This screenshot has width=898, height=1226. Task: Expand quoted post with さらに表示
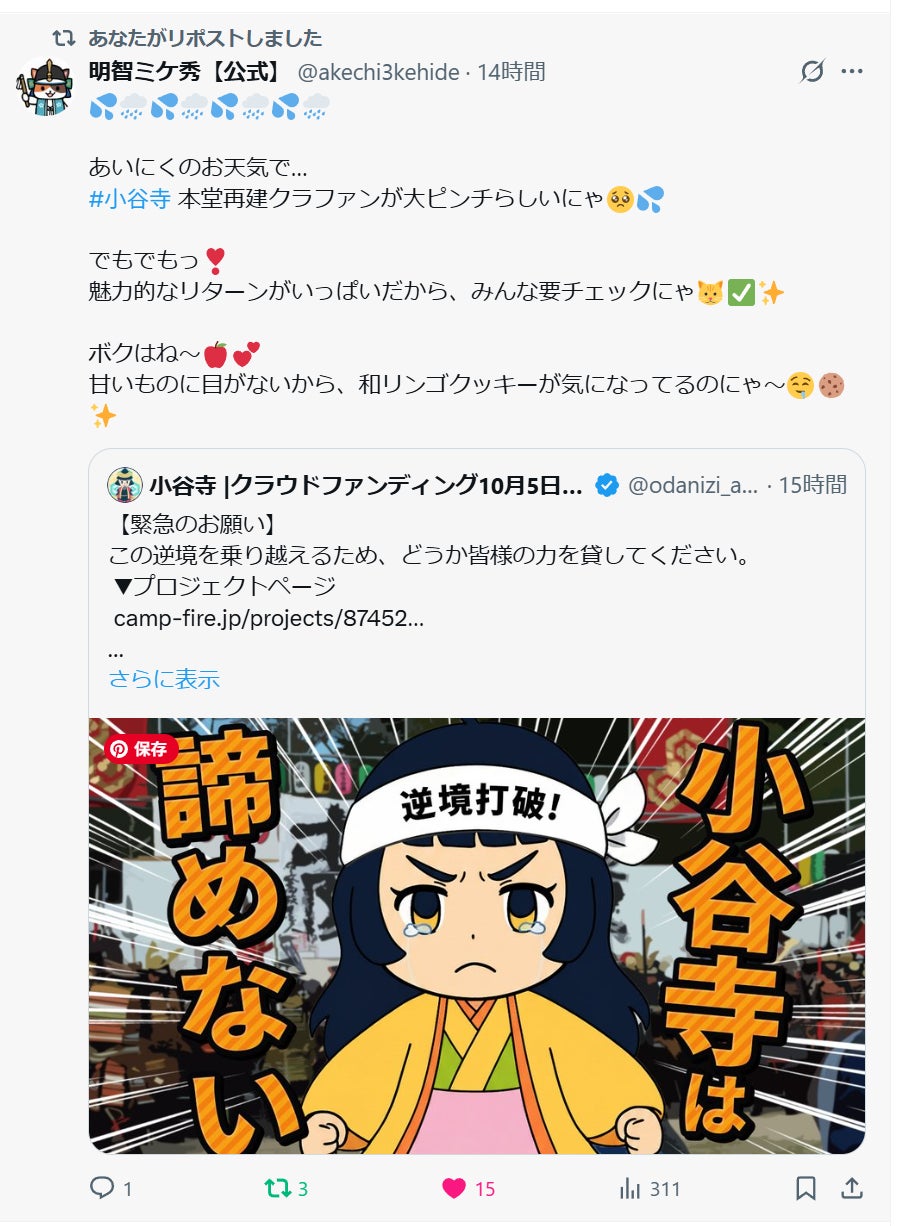(164, 679)
